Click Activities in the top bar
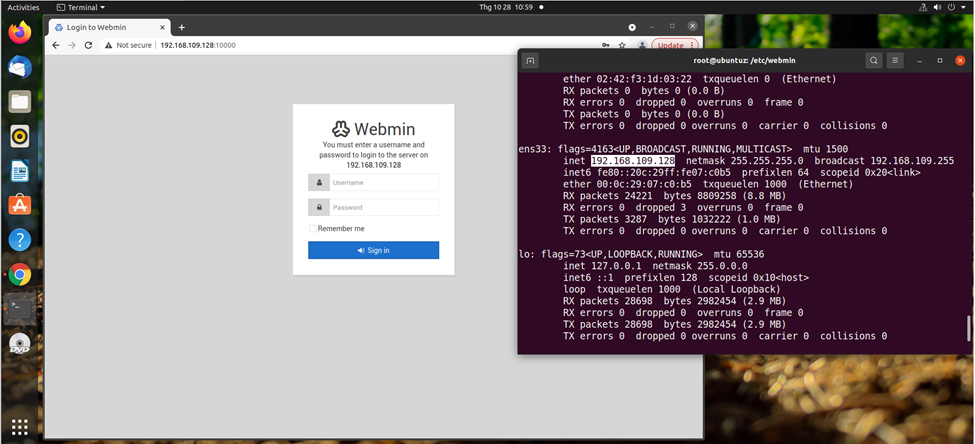The height and width of the screenshot is (444, 975). tap(23, 7)
